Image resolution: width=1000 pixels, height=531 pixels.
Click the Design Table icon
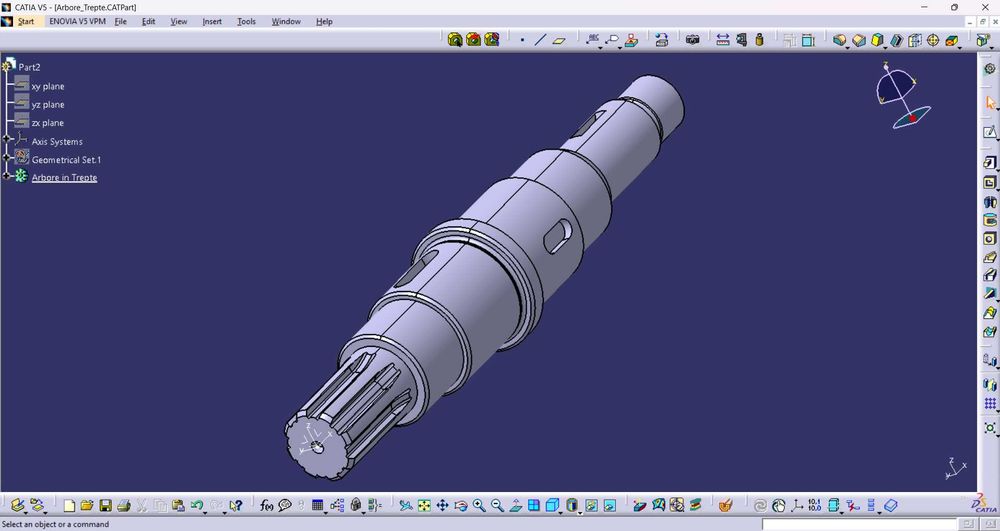(x=317, y=506)
